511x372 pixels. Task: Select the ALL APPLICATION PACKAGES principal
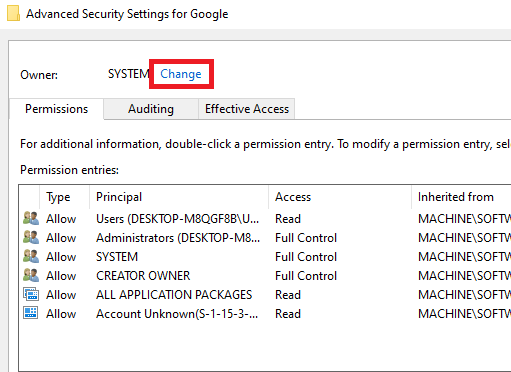174,295
